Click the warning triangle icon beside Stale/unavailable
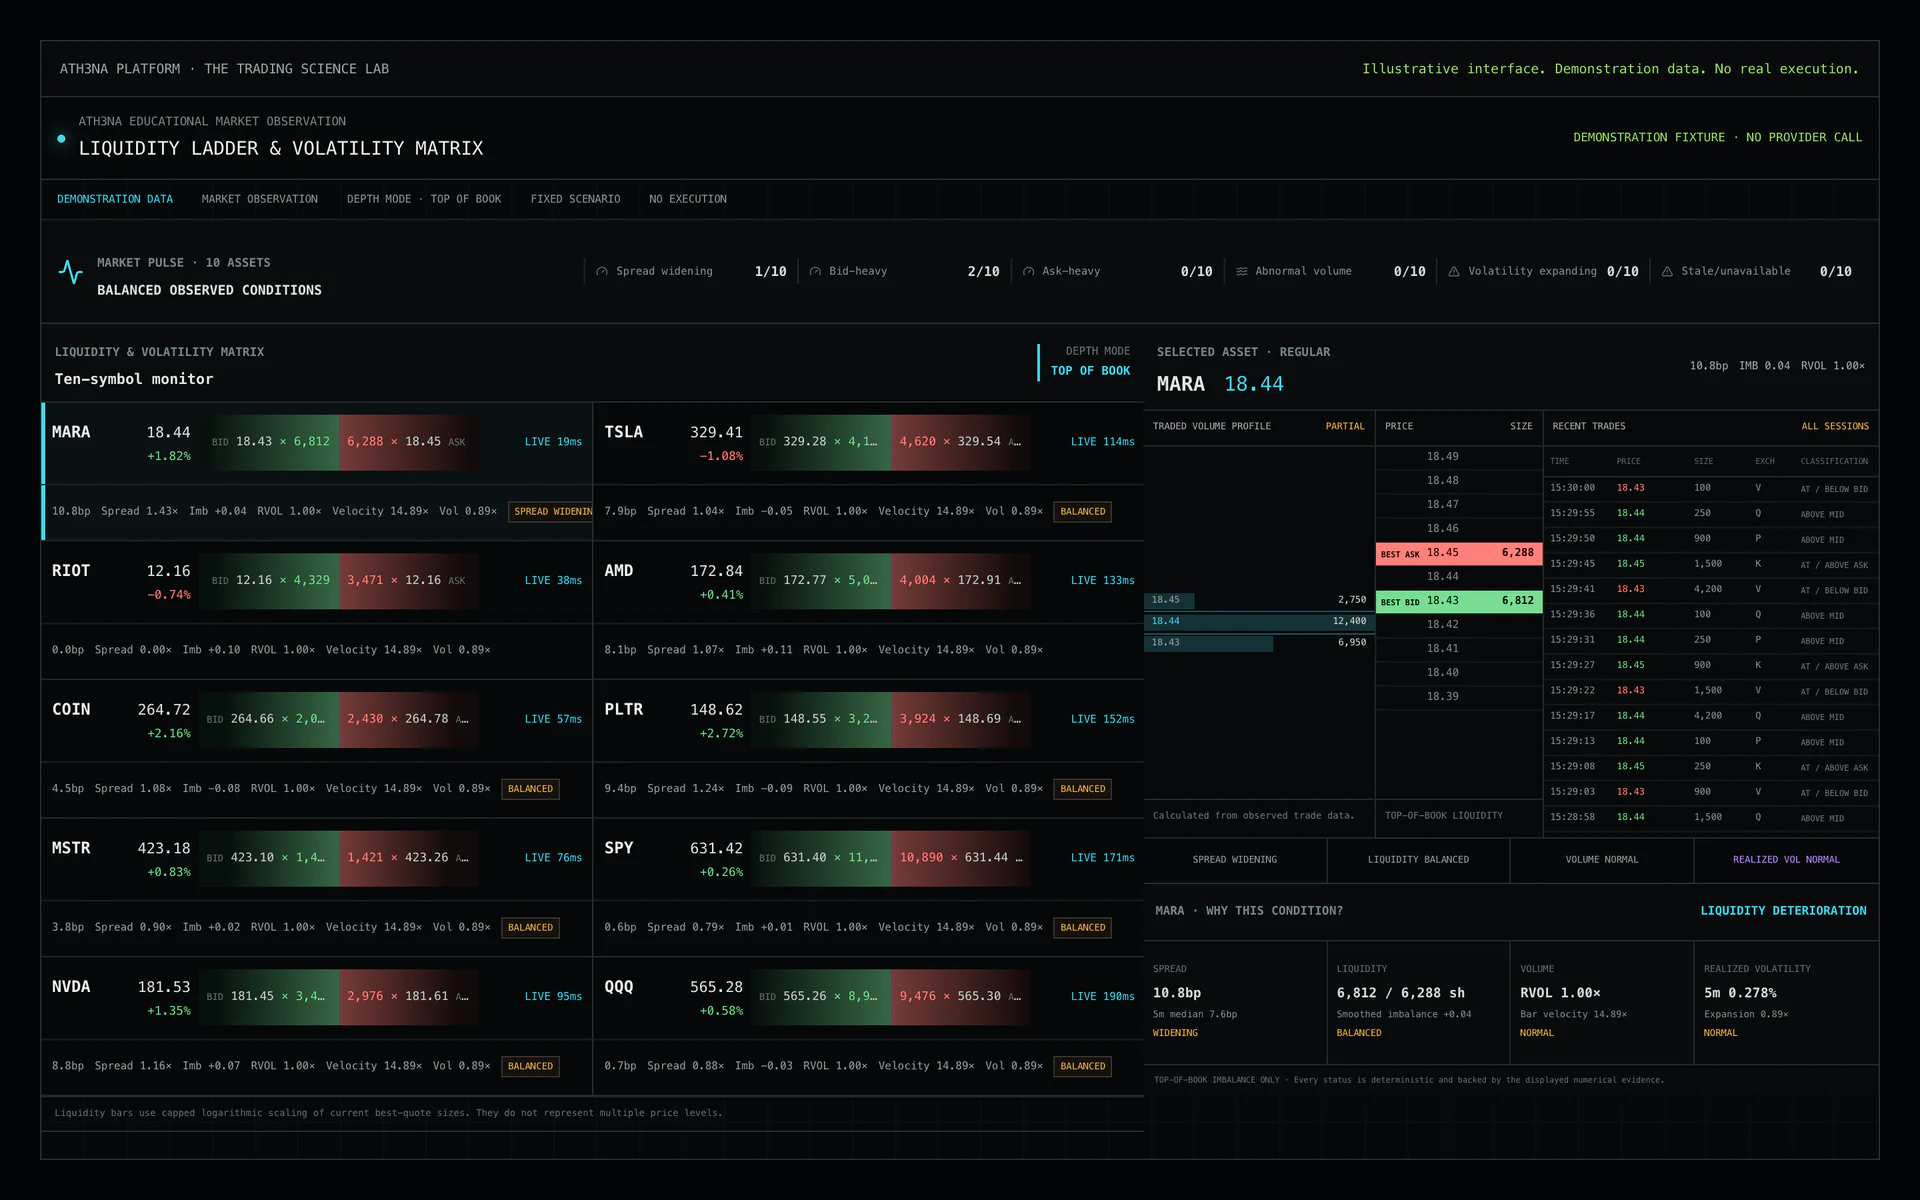 pos(1667,272)
